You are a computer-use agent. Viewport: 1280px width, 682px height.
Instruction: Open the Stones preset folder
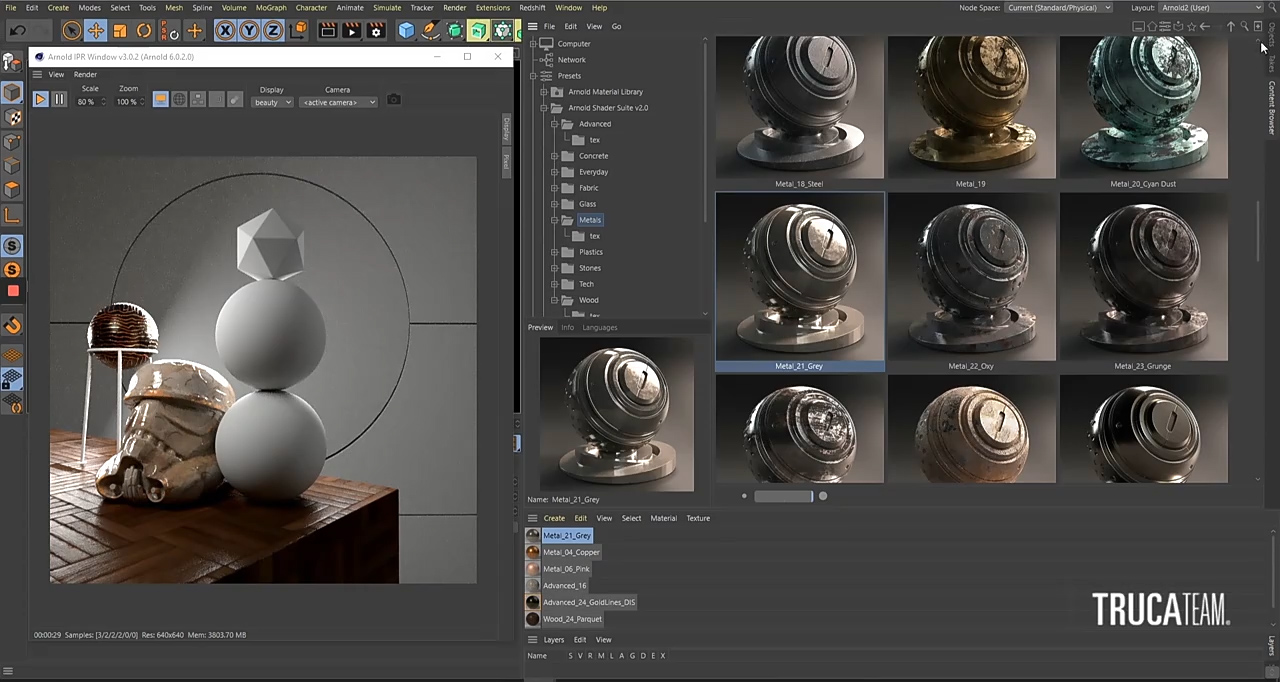(590, 268)
